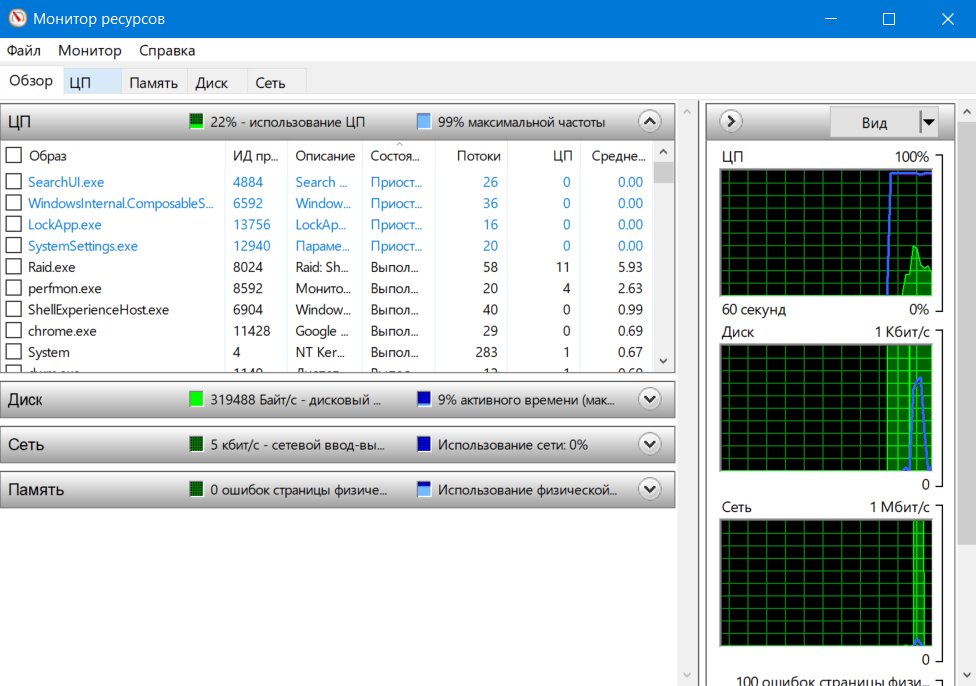The image size is (976, 686).
Task: Check the WindowsInternal.ComposableS... checkbox
Action: pos(14,202)
